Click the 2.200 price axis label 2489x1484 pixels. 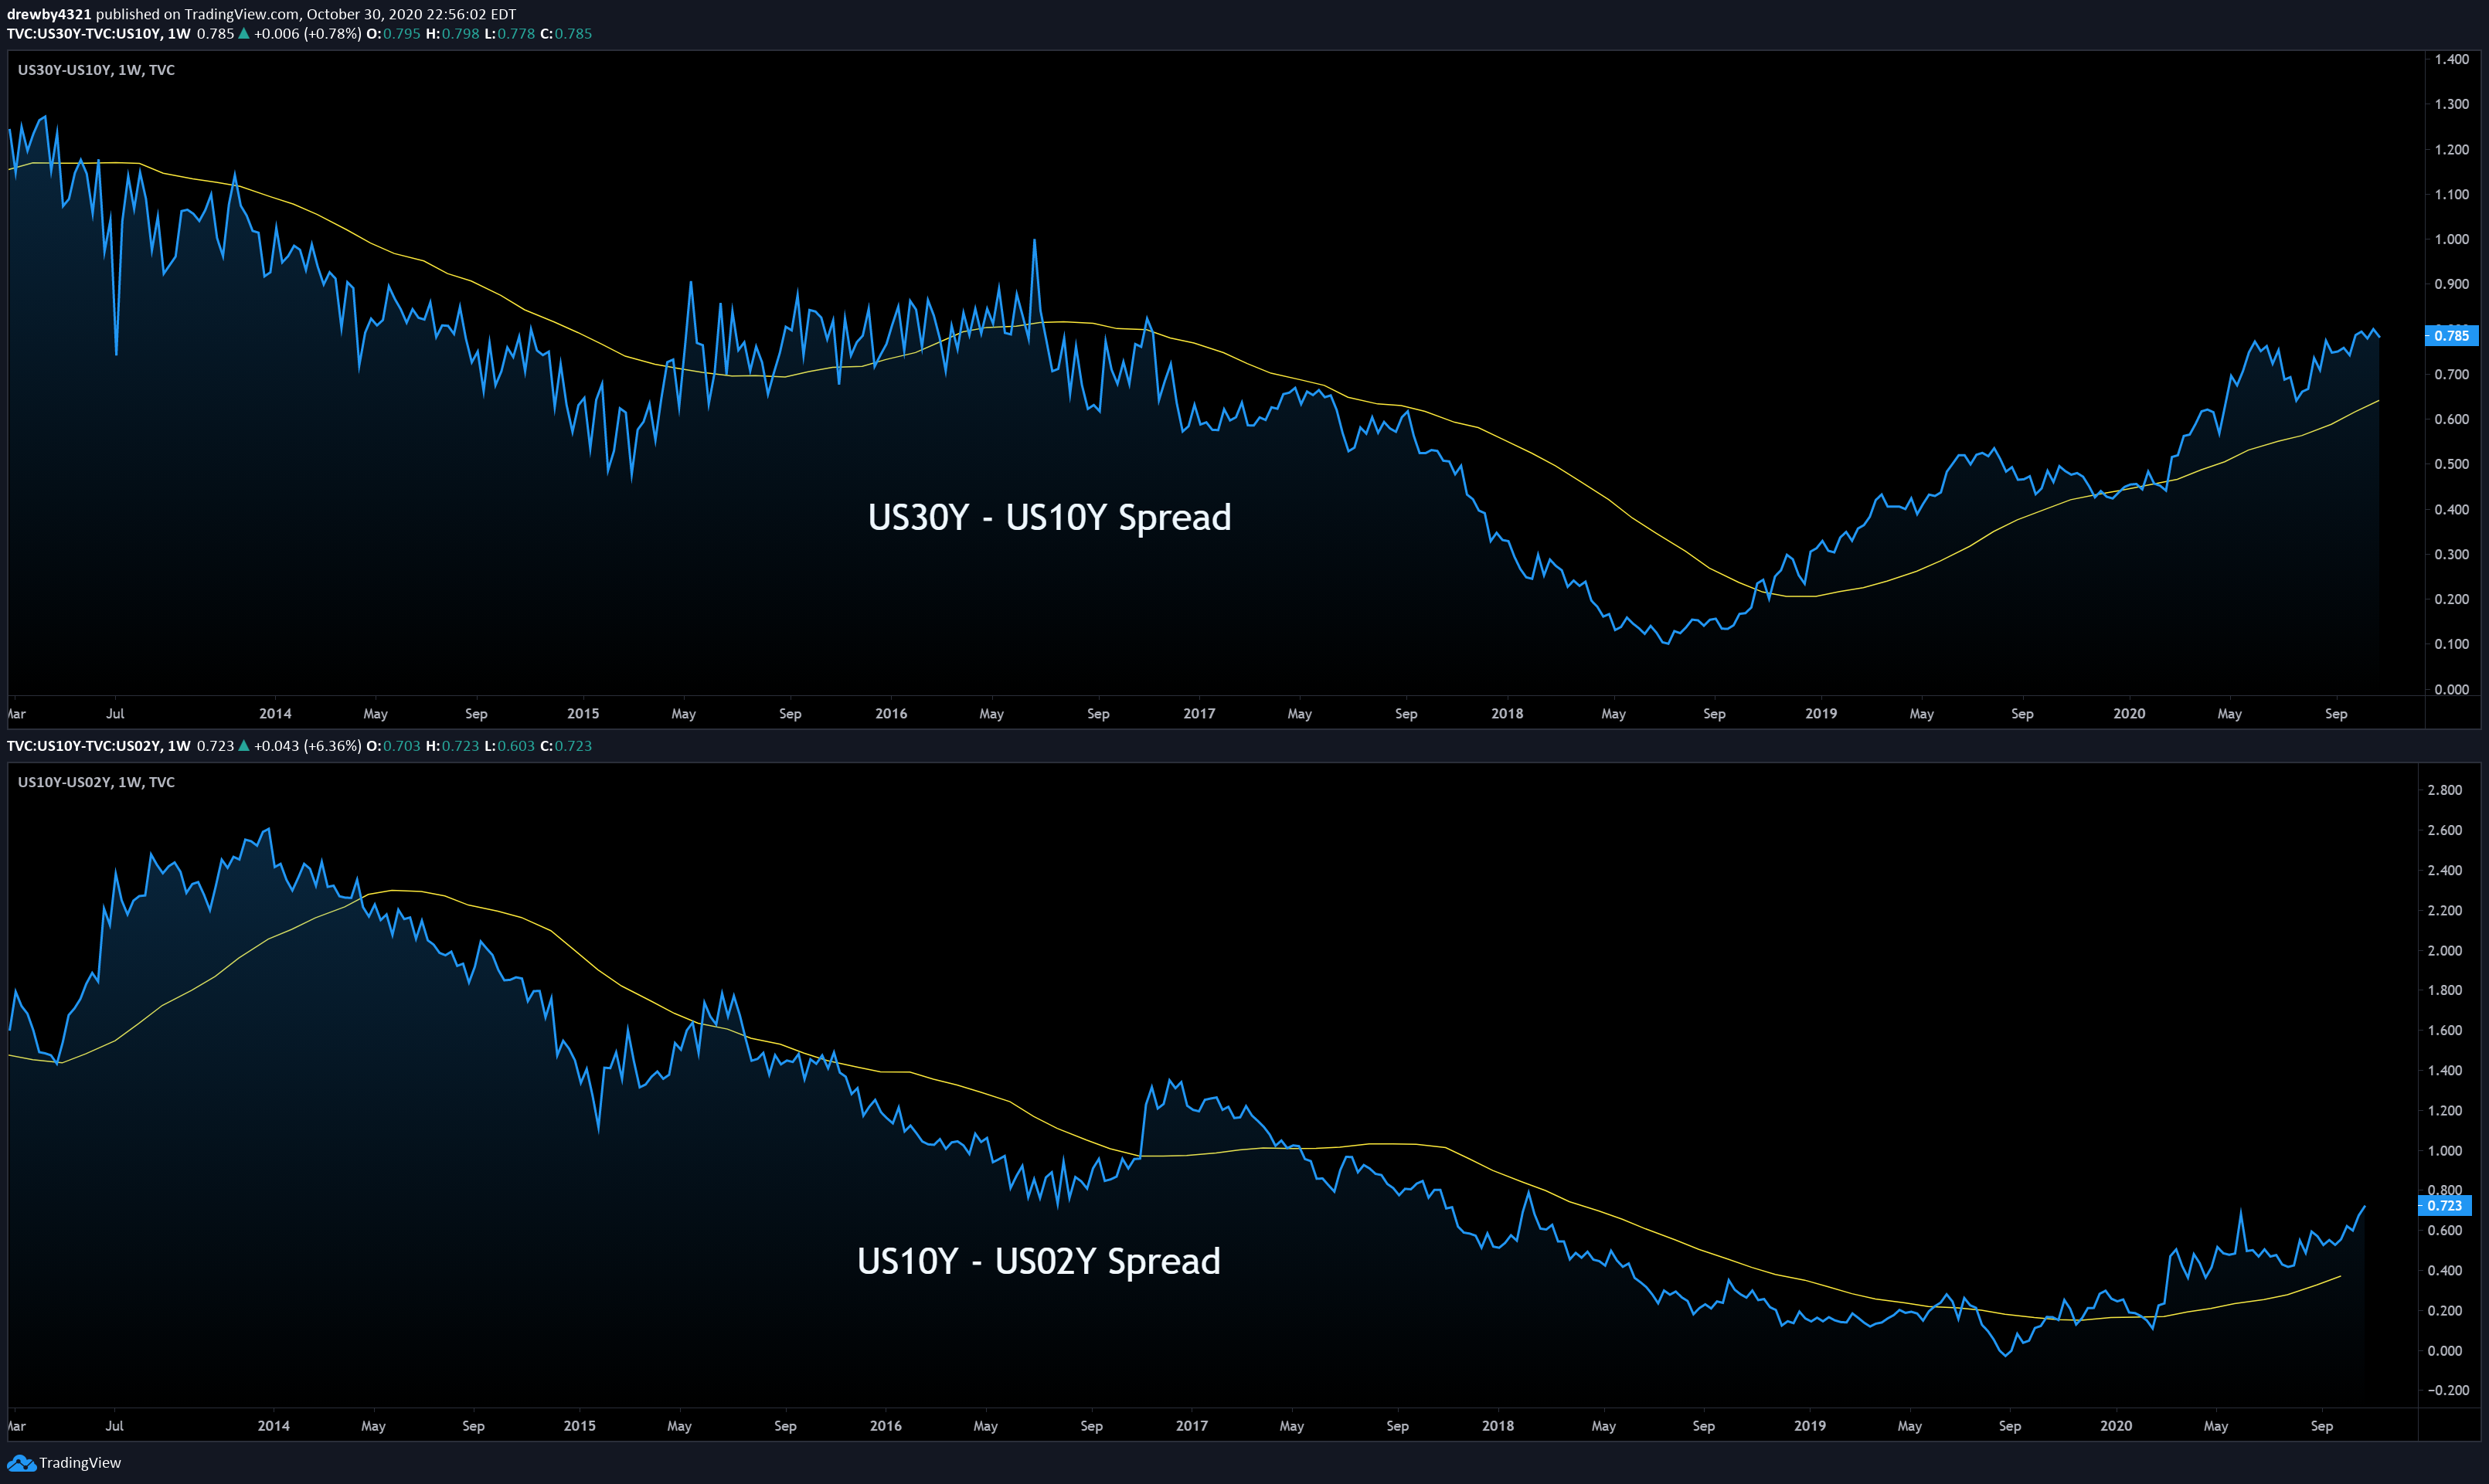pos(2445,910)
